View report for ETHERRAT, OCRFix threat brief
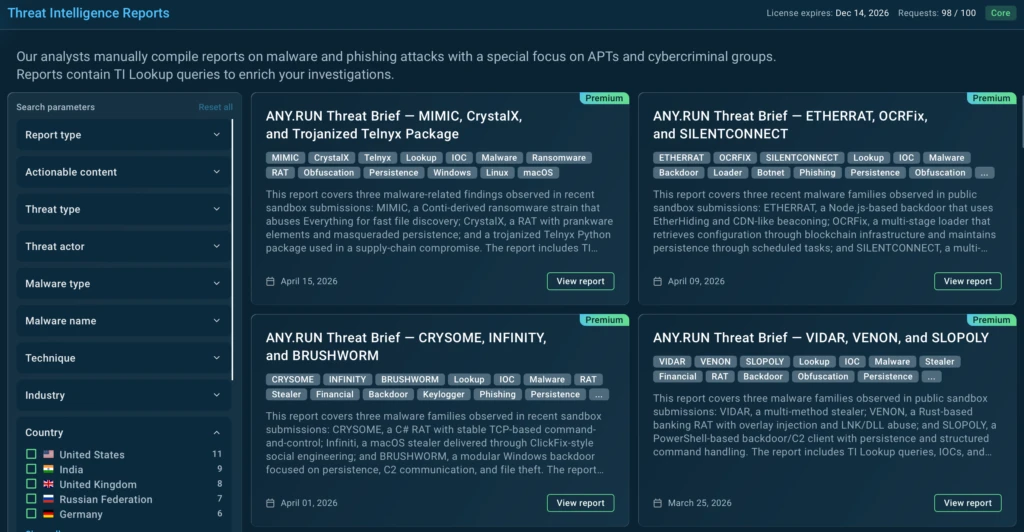Viewport: 1024px width, 532px height. tap(968, 281)
